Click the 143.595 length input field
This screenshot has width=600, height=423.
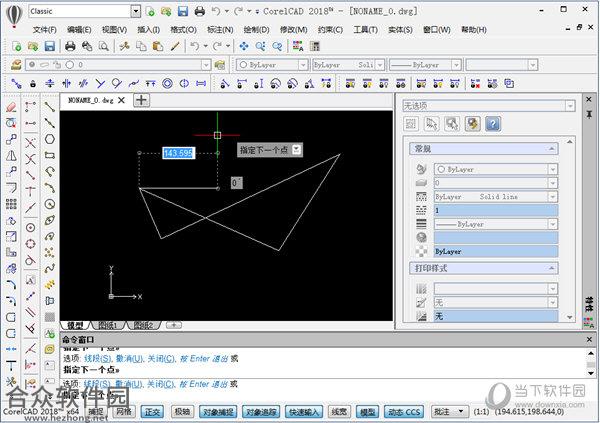[178, 153]
